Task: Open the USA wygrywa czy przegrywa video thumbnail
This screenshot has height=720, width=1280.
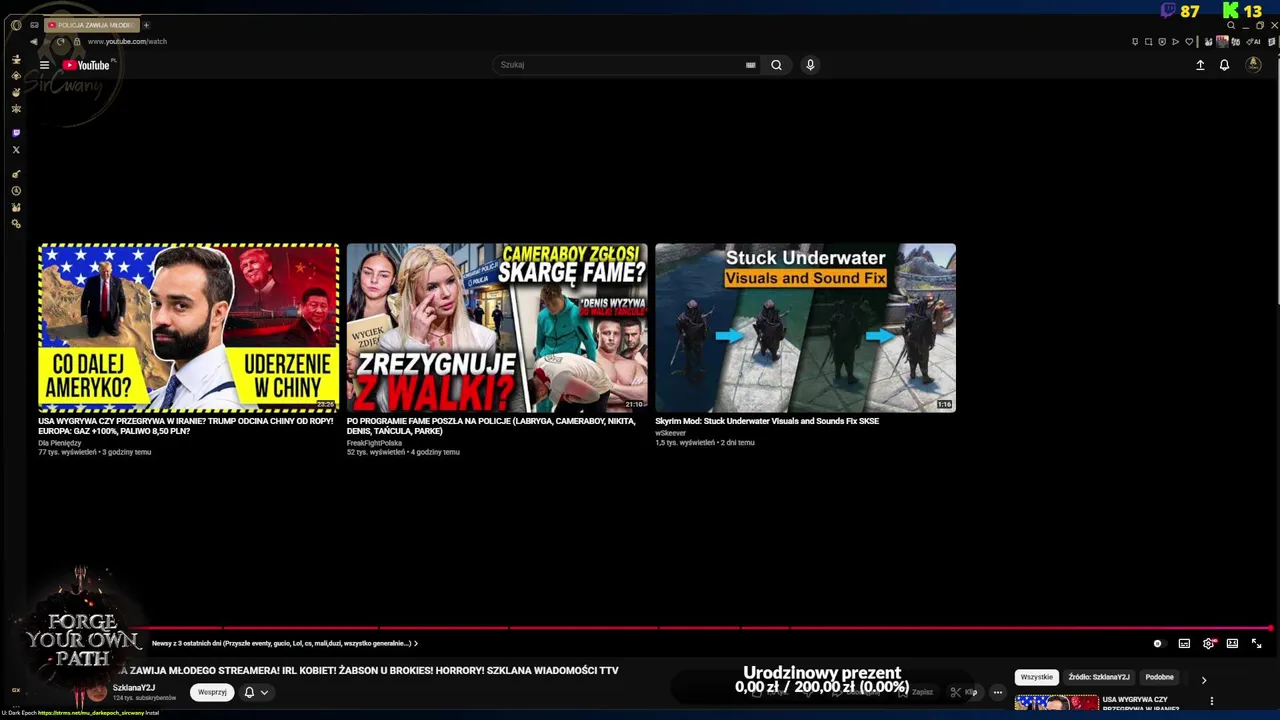Action: (x=188, y=328)
